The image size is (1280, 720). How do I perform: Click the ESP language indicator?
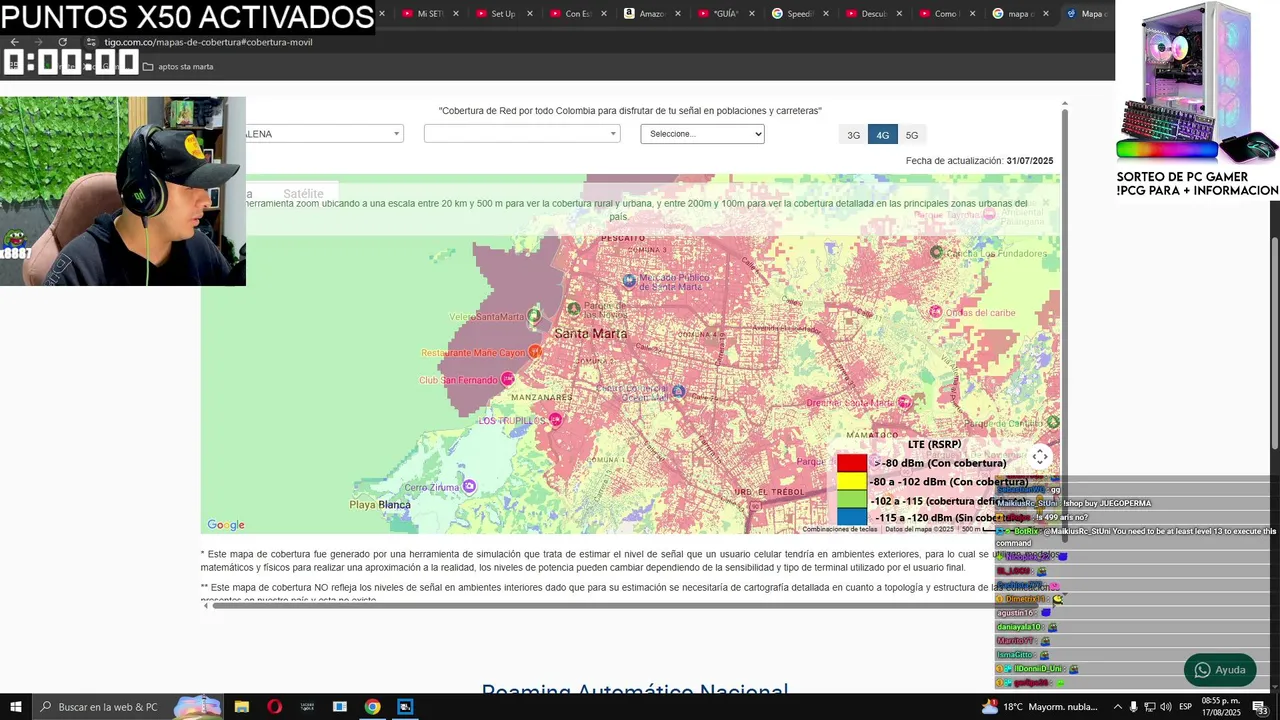point(1185,707)
